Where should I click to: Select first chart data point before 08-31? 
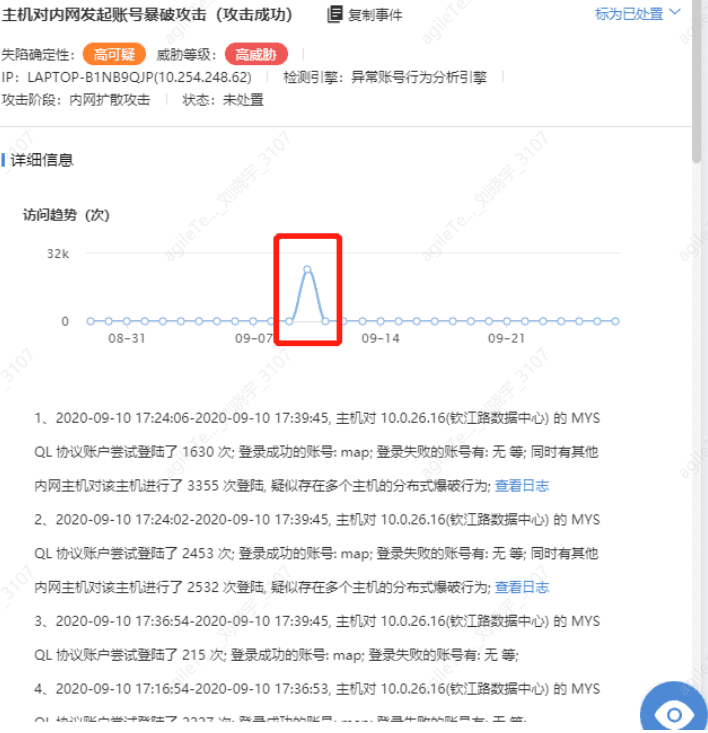(91, 321)
